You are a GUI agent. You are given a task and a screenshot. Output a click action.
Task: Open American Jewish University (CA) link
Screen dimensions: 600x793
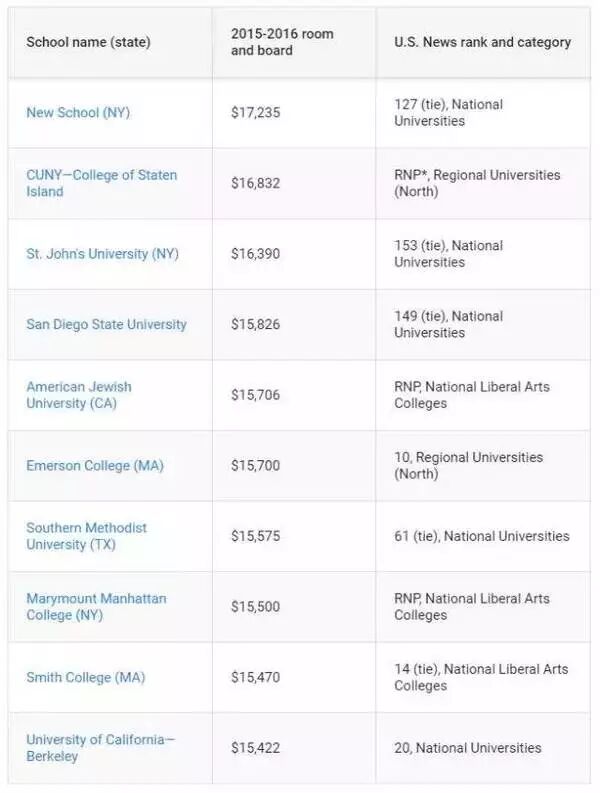[x=79, y=395]
